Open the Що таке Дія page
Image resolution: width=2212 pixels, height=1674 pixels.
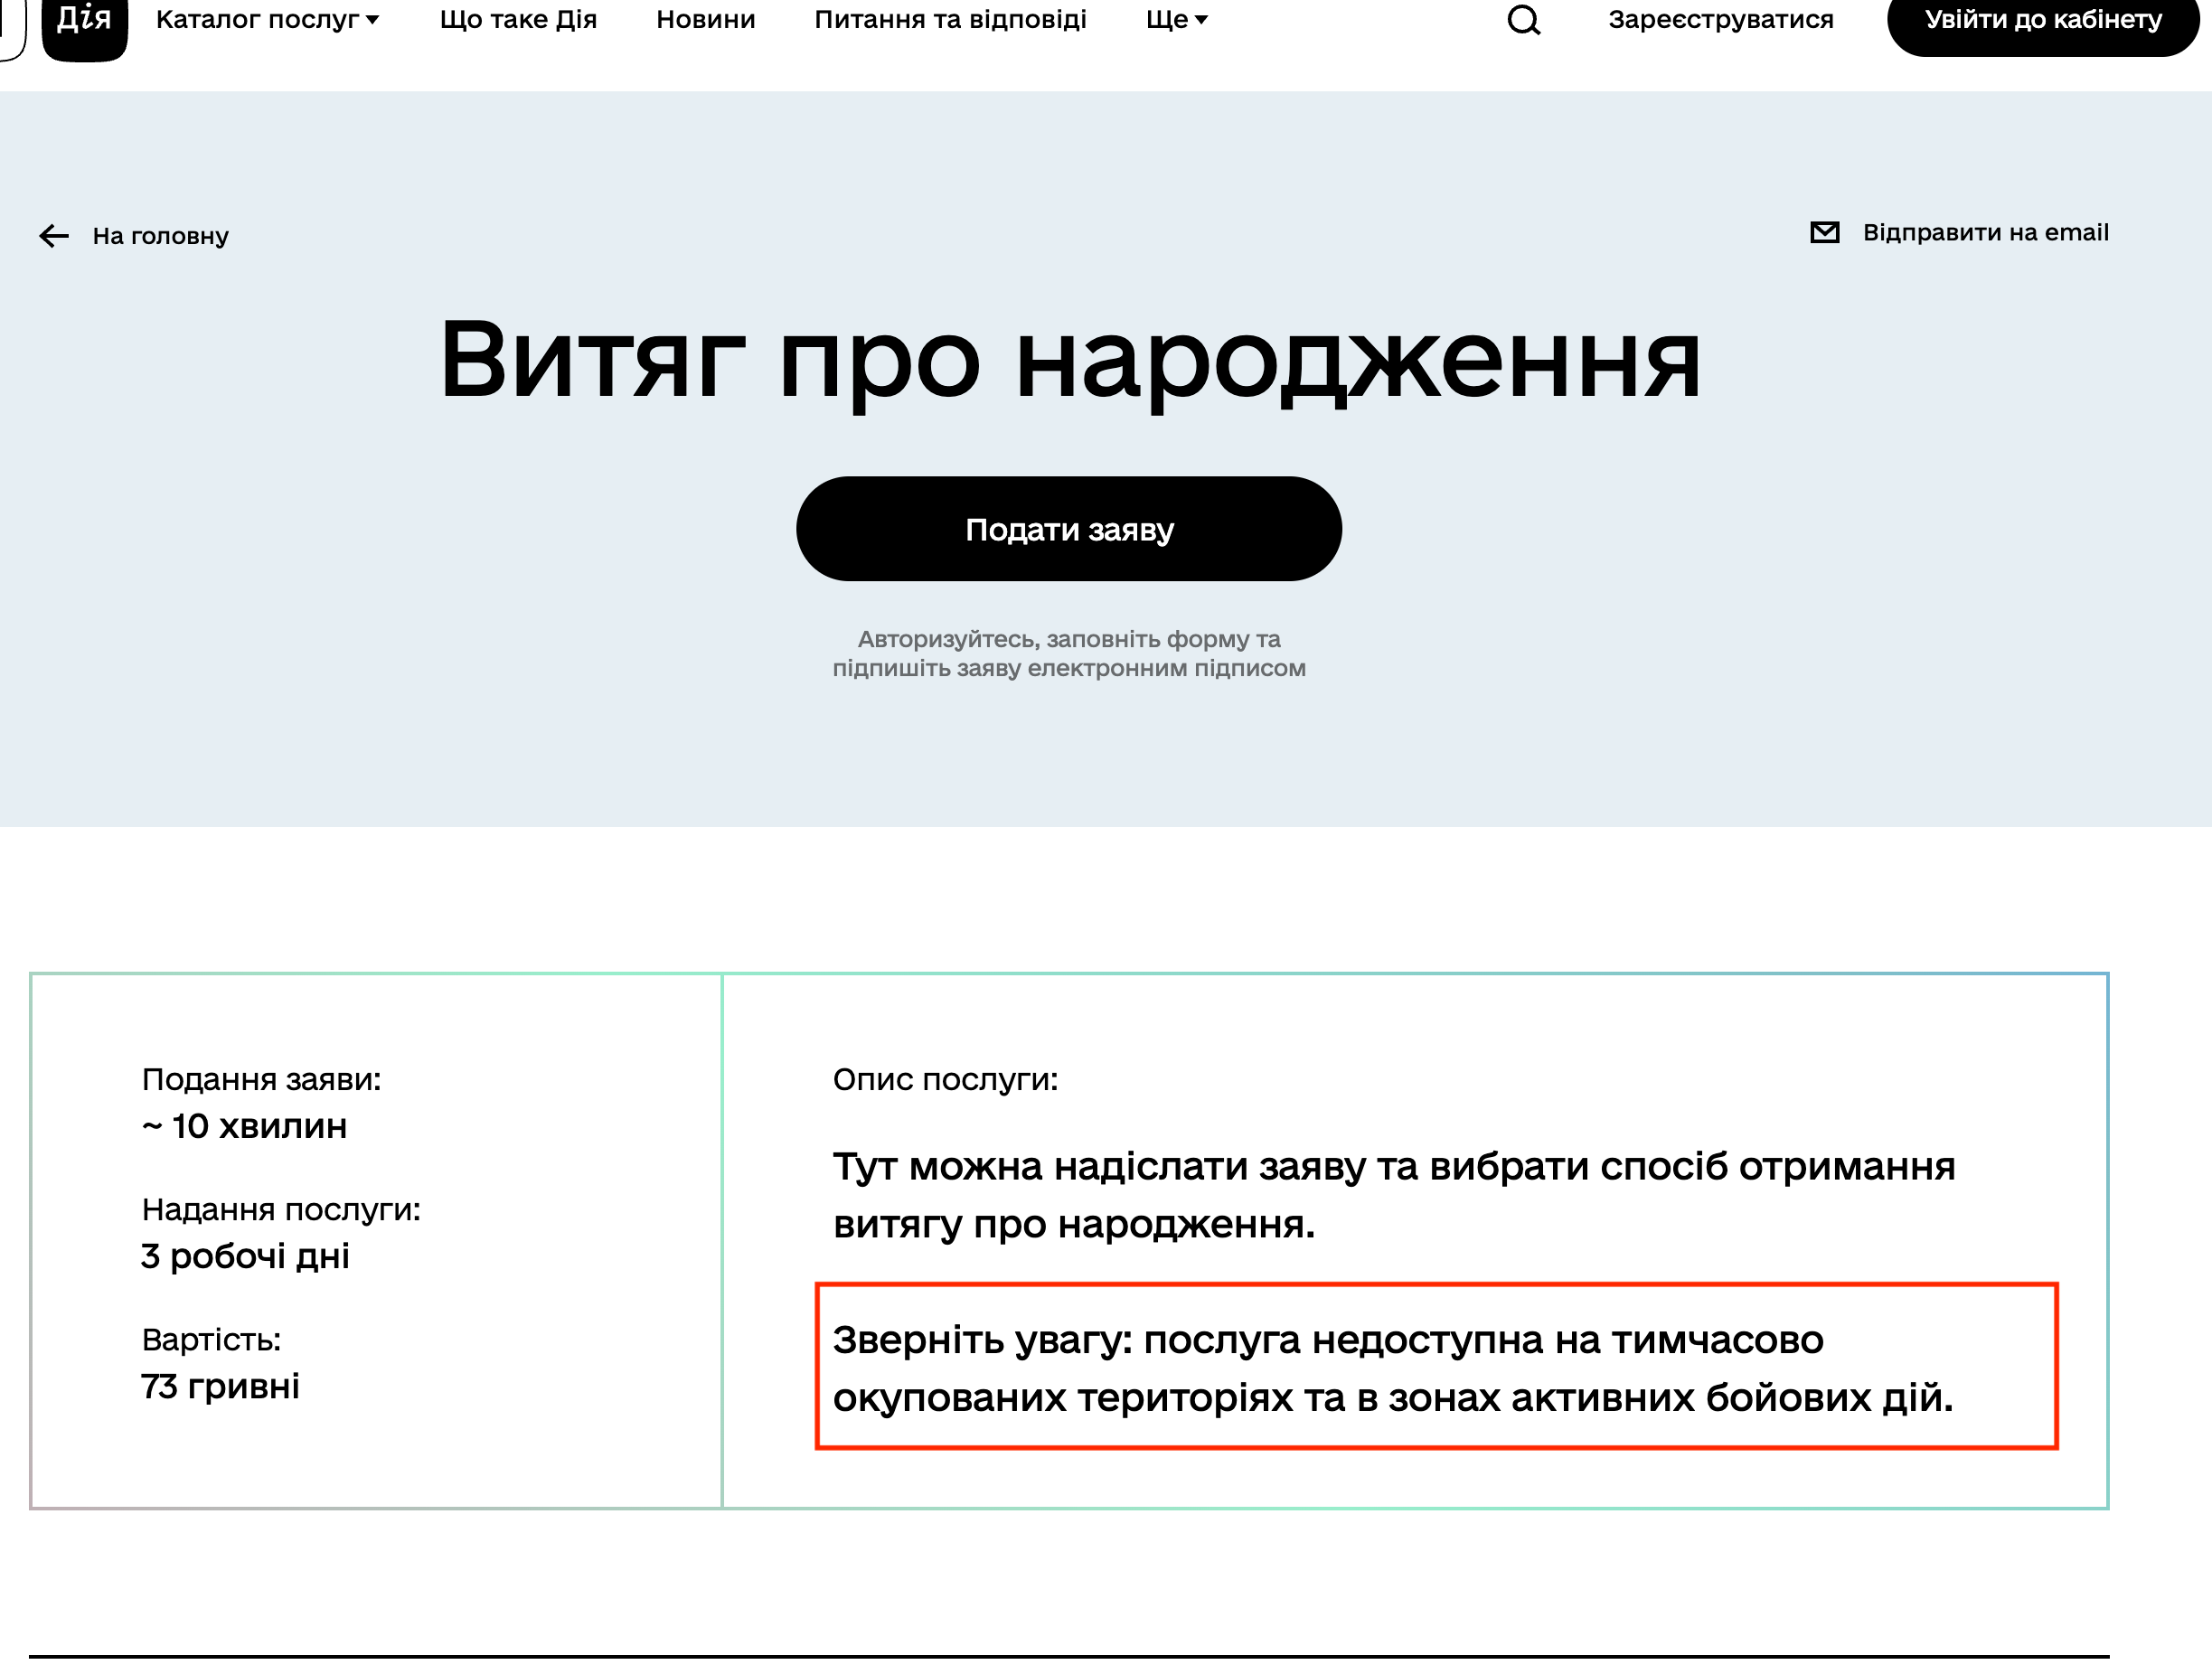click(519, 18)
